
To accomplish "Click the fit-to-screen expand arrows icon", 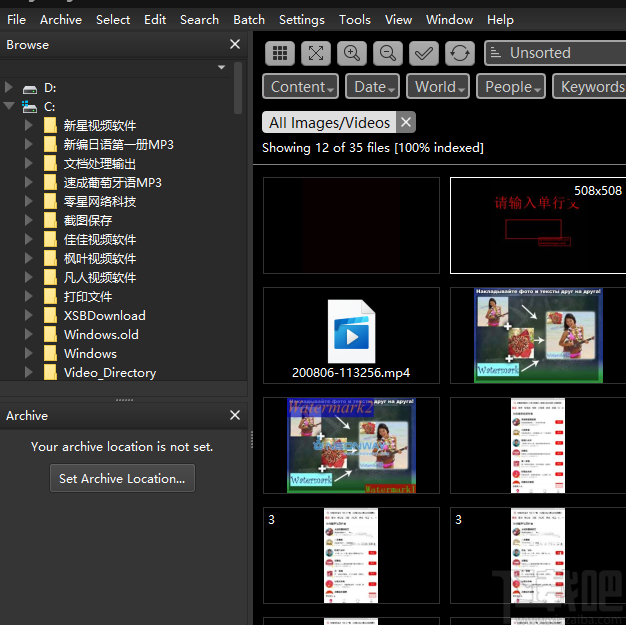I will click(x=316, y=53).
